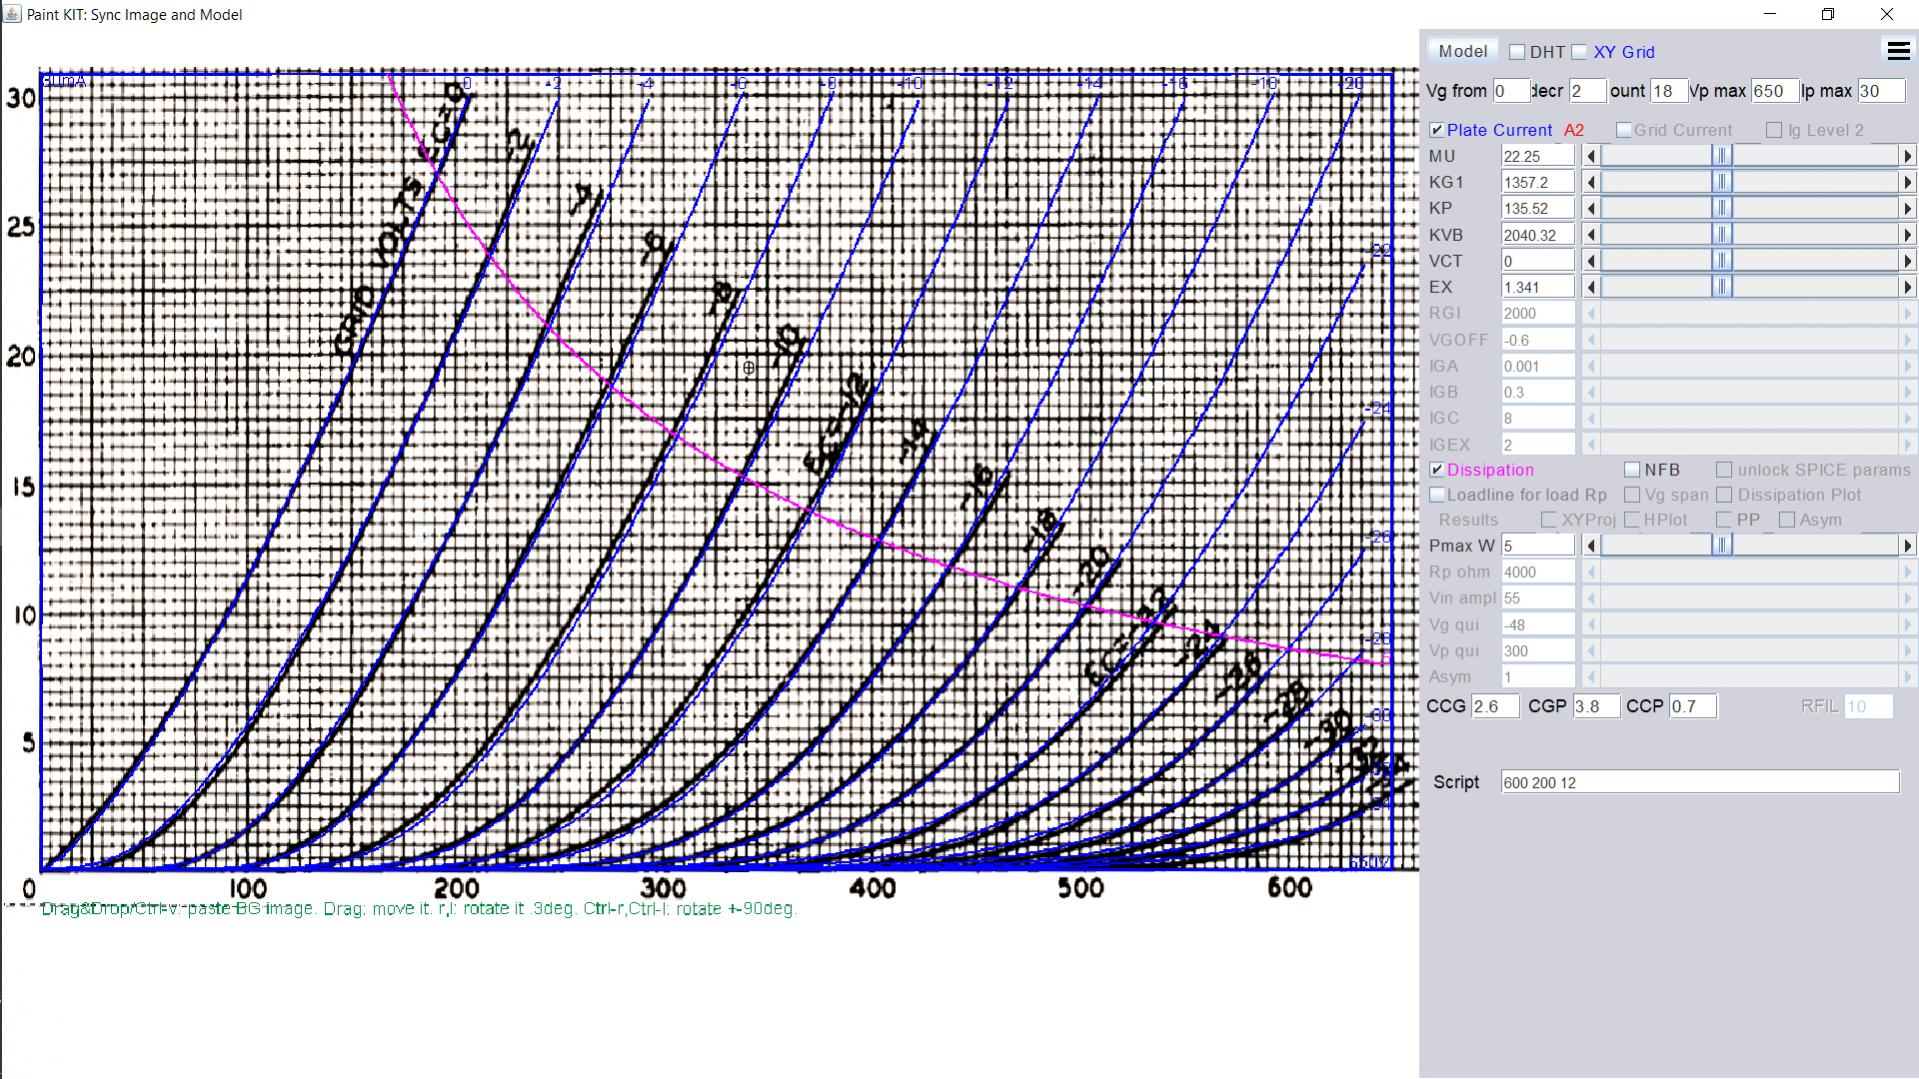Click the VCT slider thumb
This screenshot has height=1079, width=1919.
[1722, 261]
